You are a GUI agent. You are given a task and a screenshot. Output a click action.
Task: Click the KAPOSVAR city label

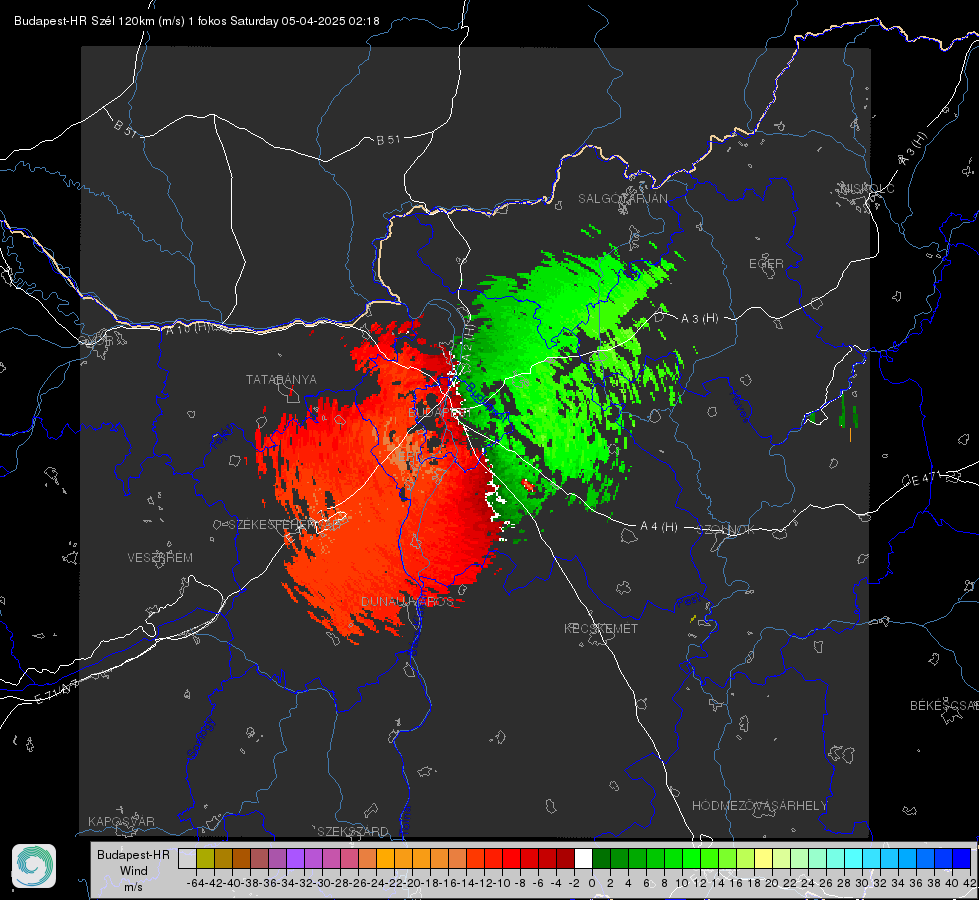point(121,821)
